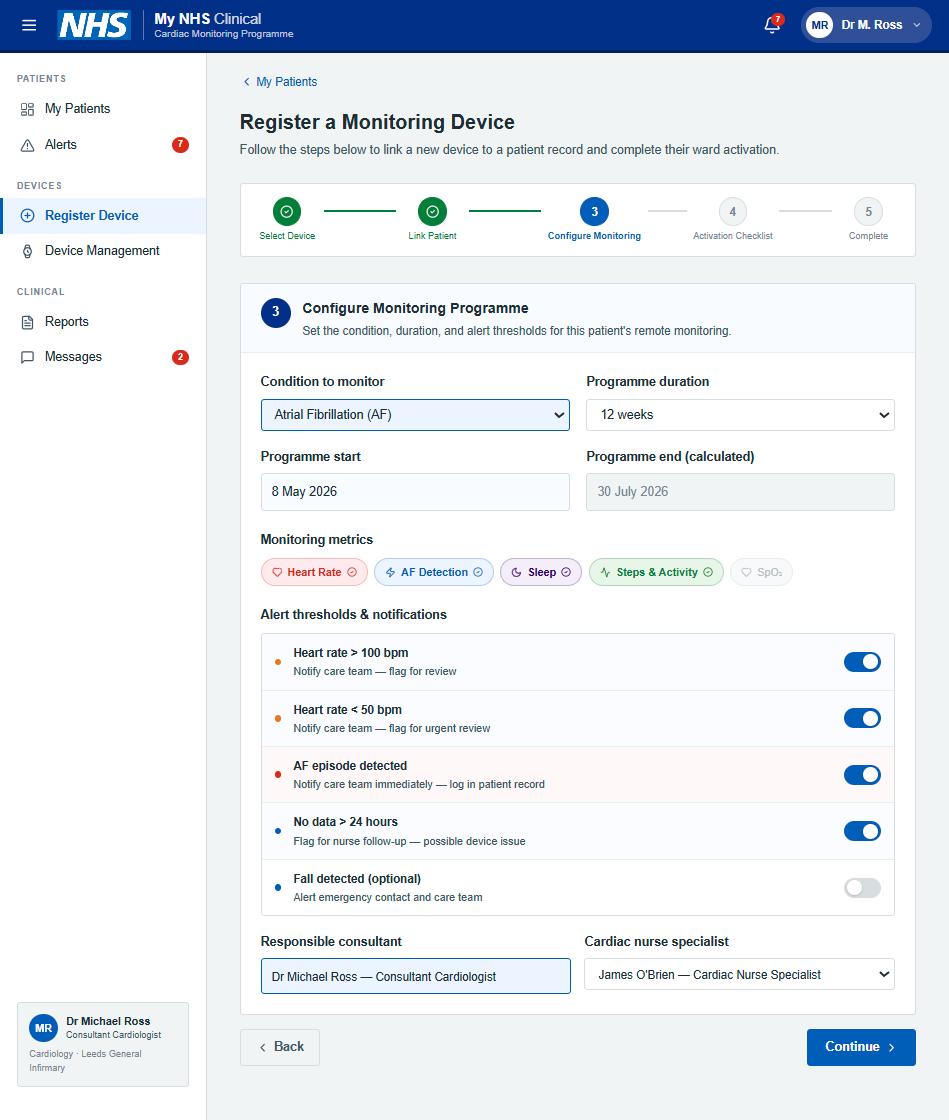Open the Programme duration dropdown

click(740, 415)
